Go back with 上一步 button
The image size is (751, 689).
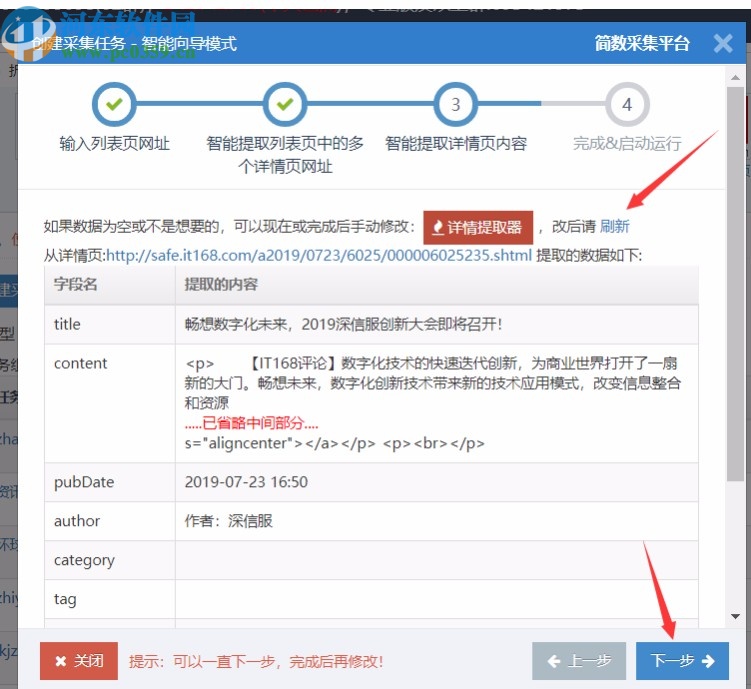click(579, 661)
